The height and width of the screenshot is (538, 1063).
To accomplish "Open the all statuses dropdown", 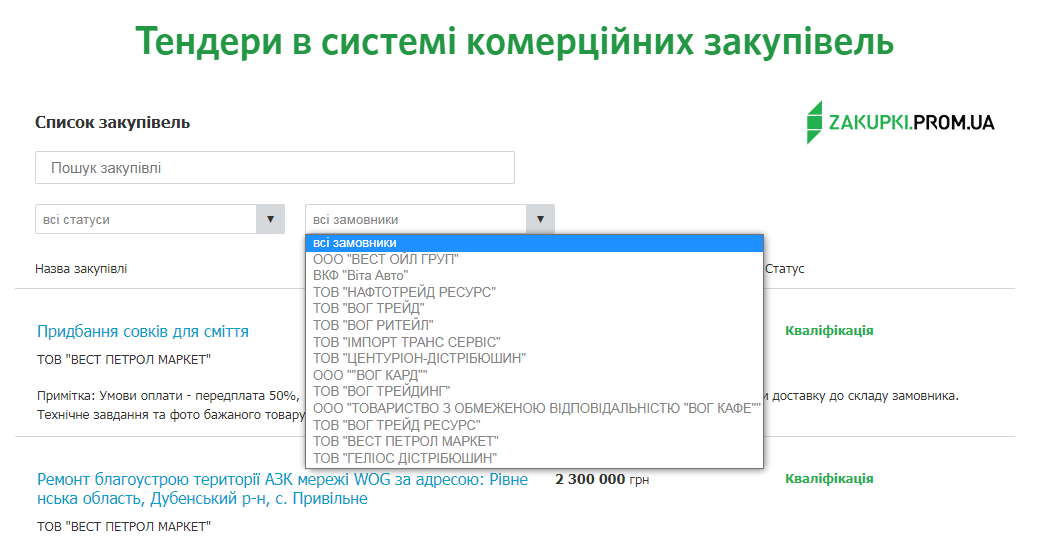I will tap(159, 219).
